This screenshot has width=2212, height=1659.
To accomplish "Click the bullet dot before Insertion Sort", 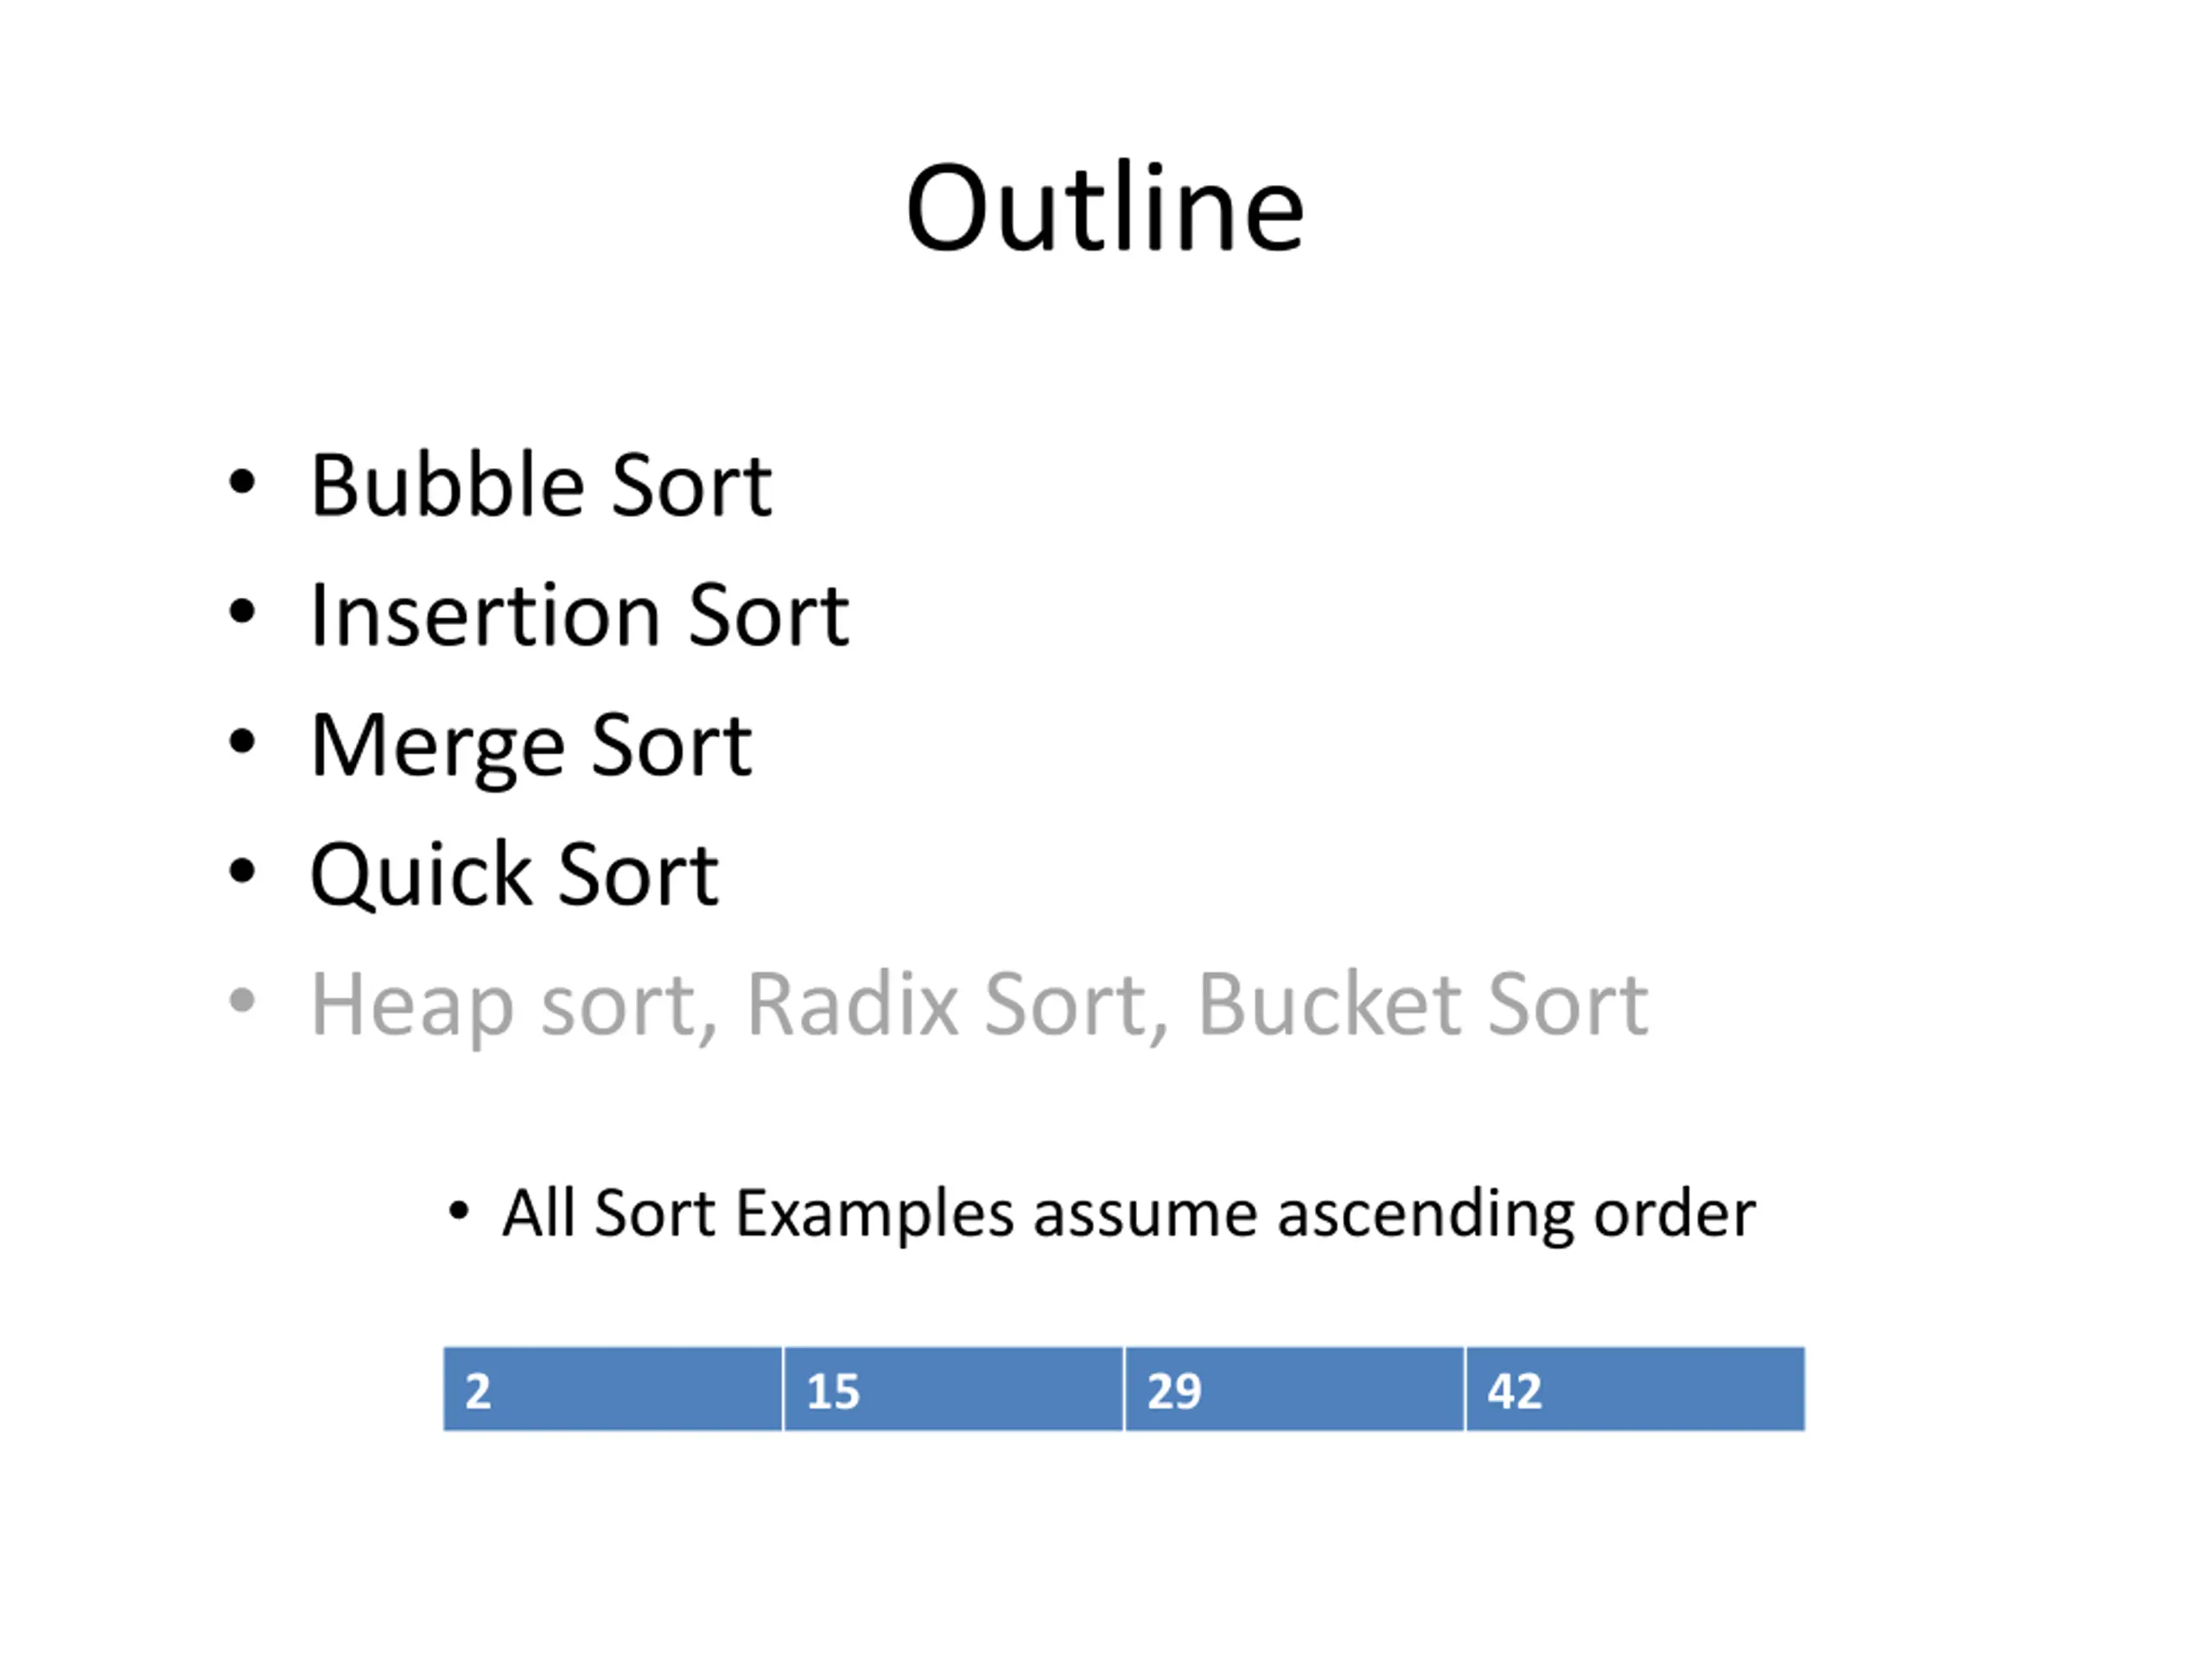I will 242,611.
